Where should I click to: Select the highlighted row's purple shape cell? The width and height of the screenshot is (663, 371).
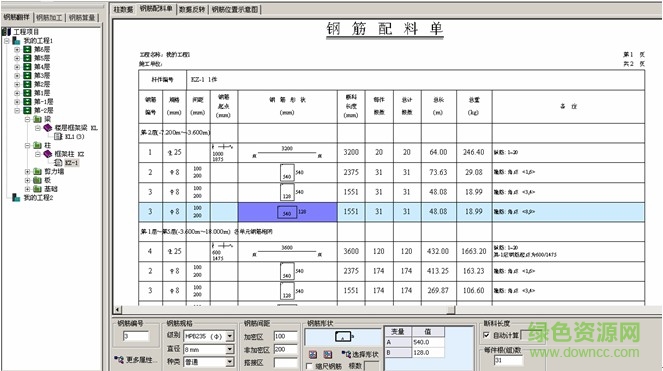(x=288, y=212)
